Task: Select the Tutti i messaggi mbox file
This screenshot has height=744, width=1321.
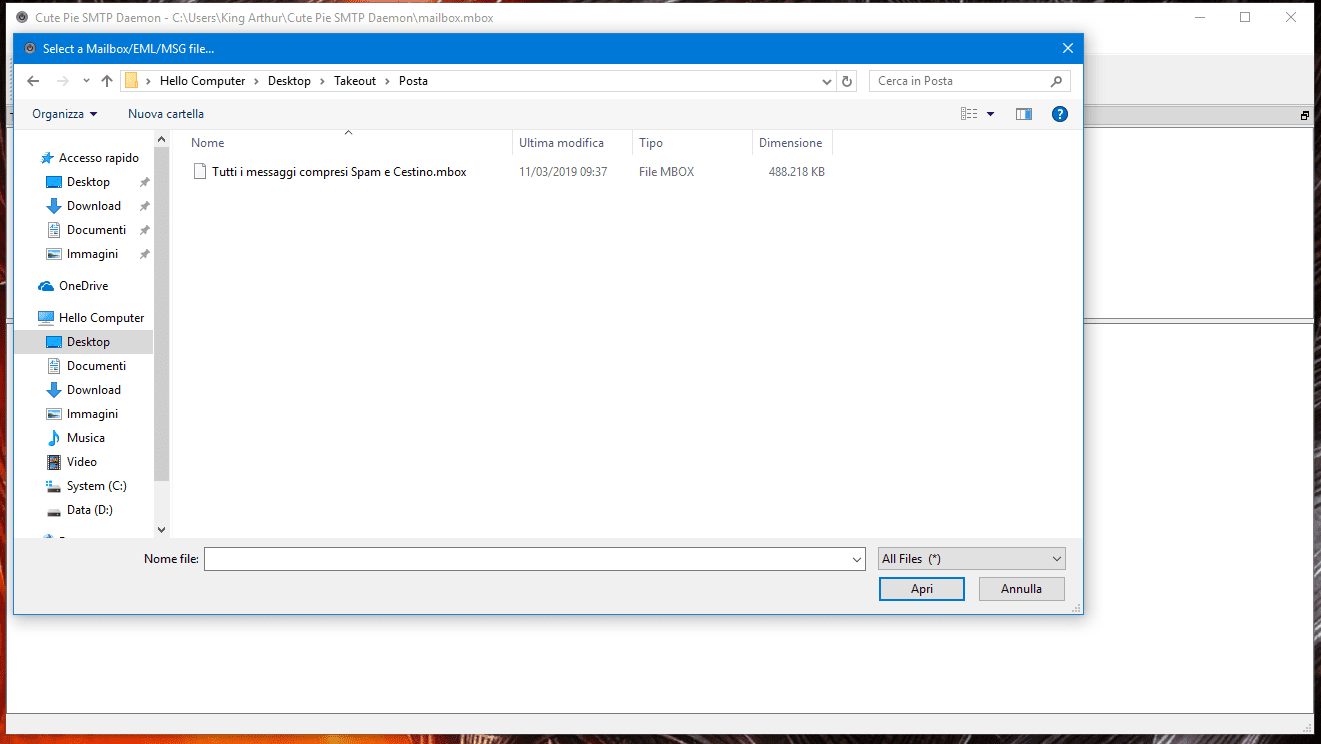Action: [x=339, y=172]
